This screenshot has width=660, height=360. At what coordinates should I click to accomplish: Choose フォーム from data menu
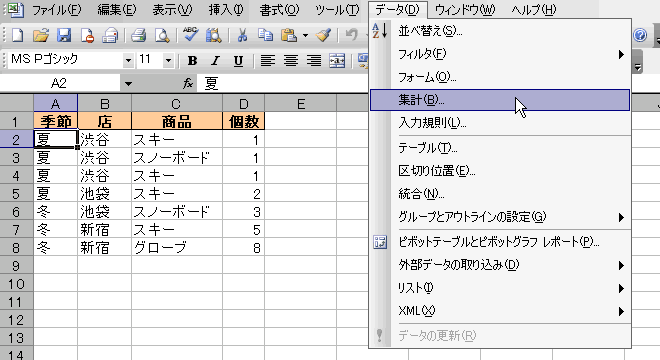(500, 77)
